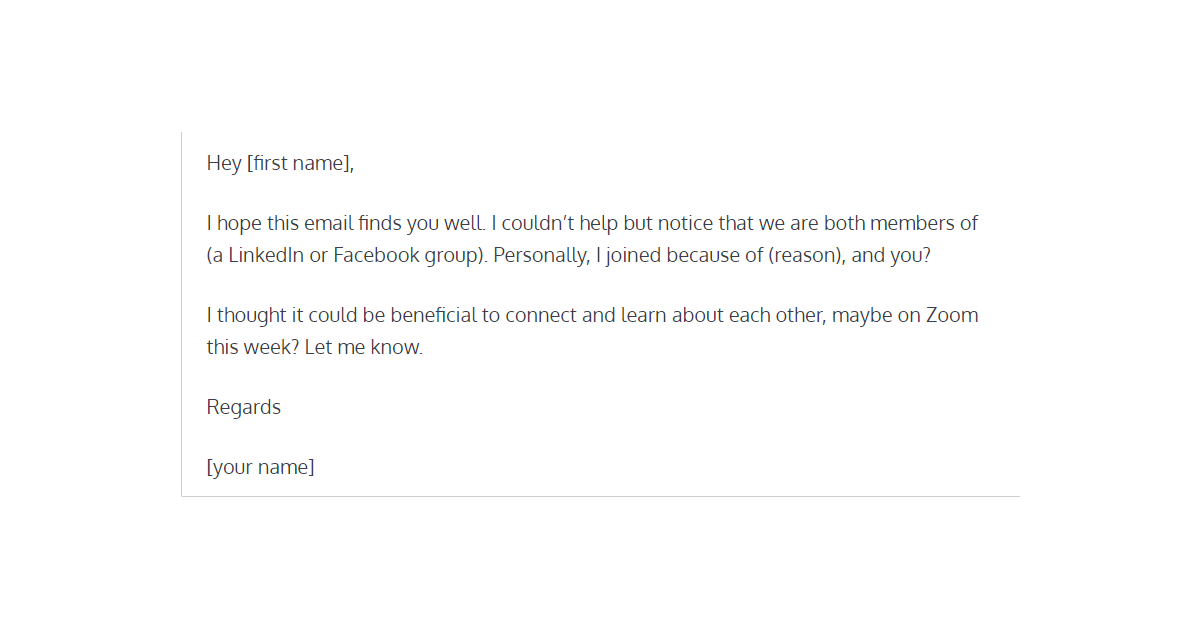Click the word "Zoom" in the template
Image resolution: width=1200 pixels, height=630 pixels.
point(951,315)
